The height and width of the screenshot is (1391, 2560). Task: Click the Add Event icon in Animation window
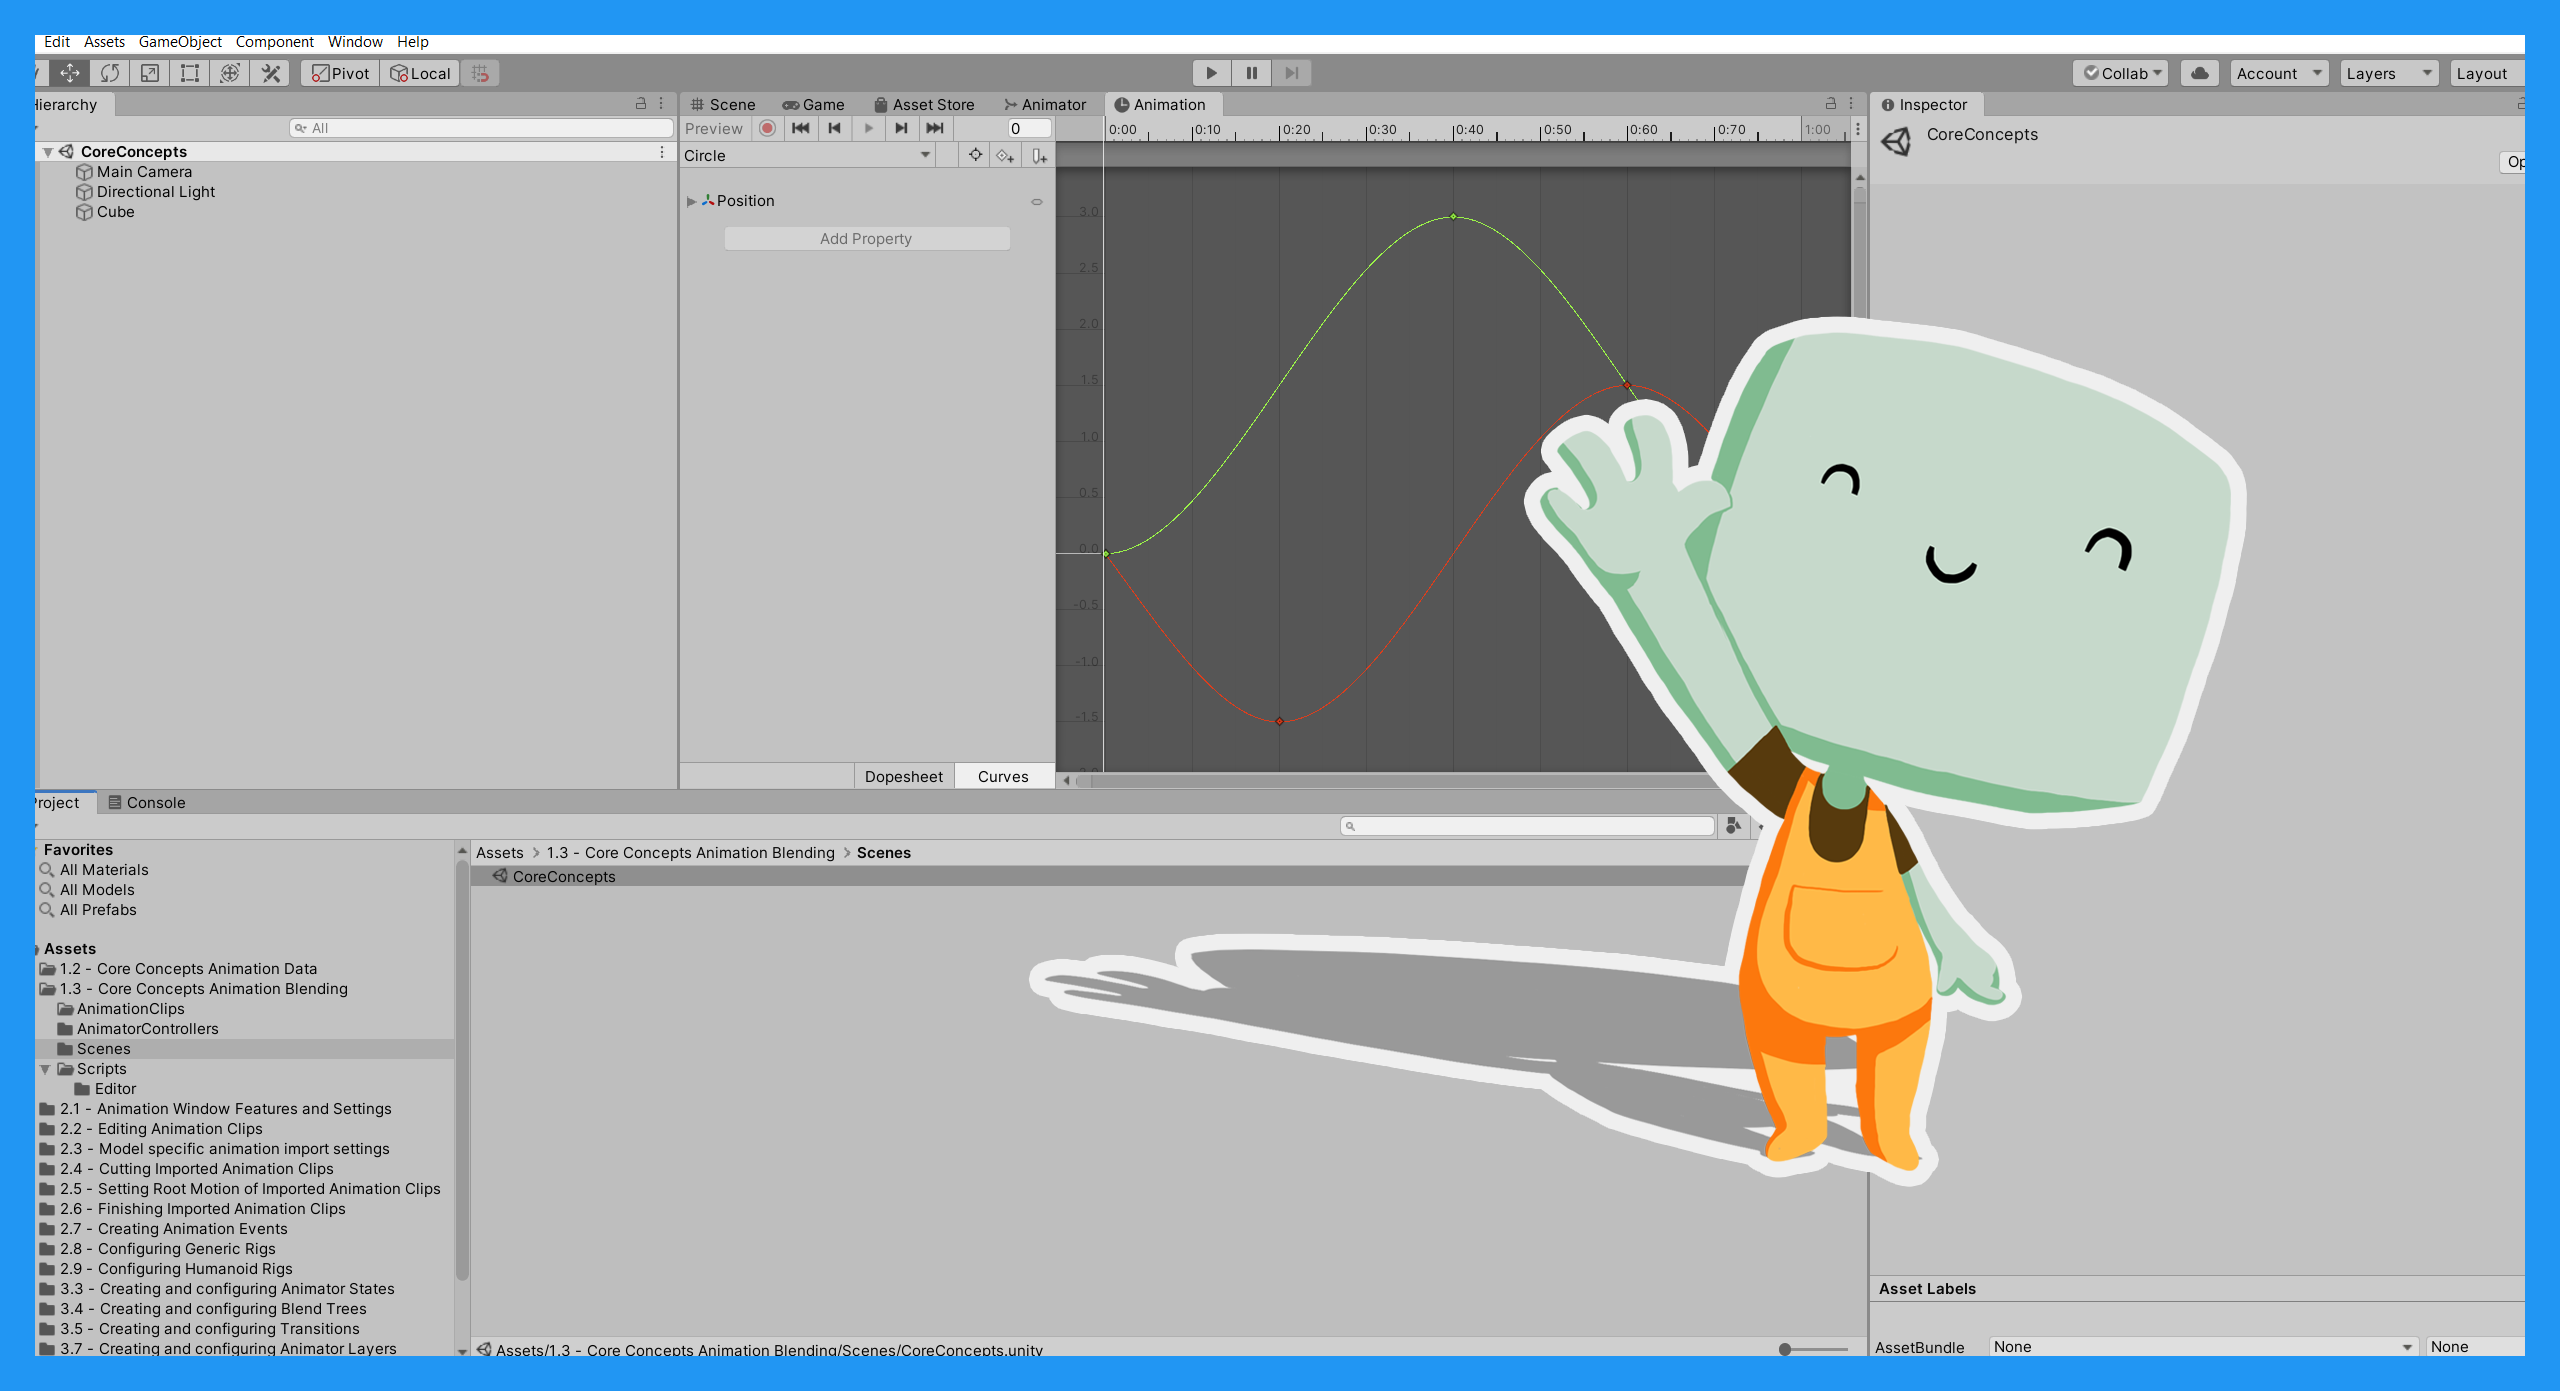1038,155
